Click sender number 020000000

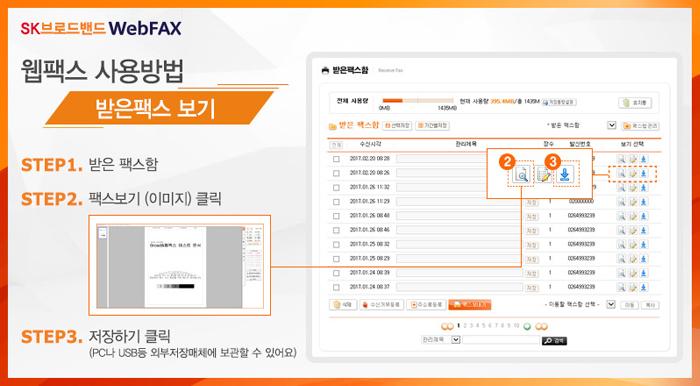coord(581,202)
